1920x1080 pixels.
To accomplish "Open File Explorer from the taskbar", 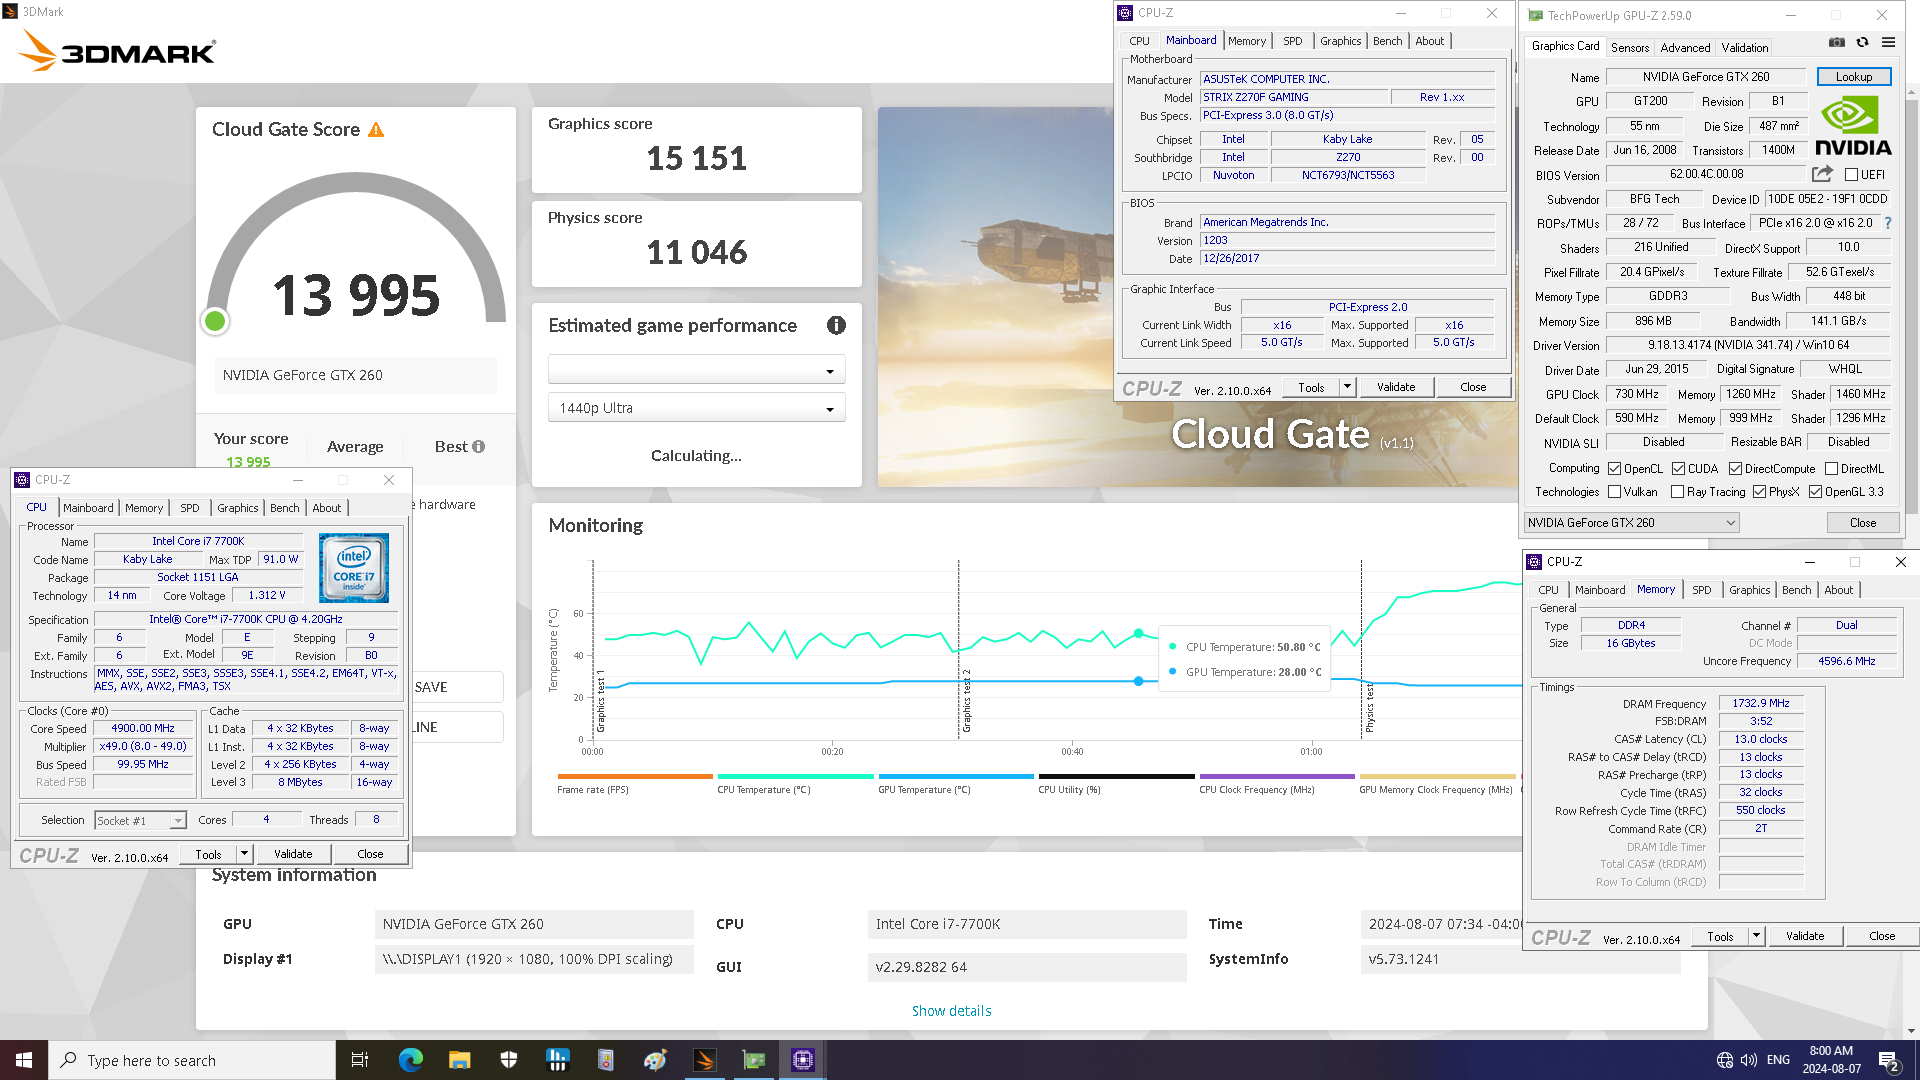I will click(x=459, y=1060).
